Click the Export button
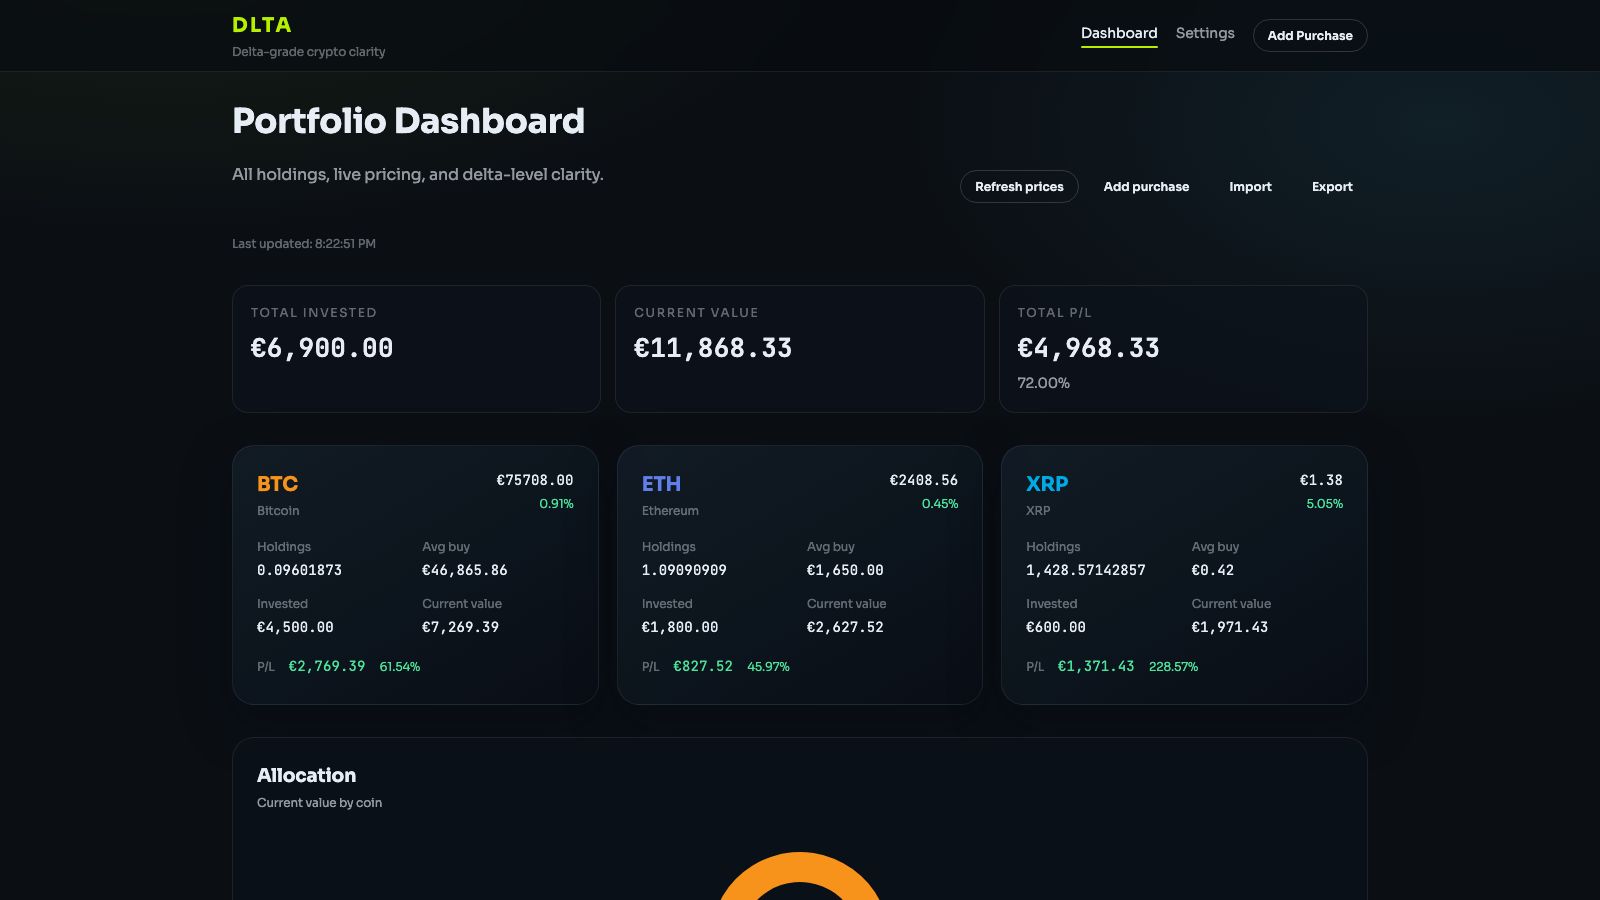This screenshot has width=1600, height=900. click(x=1332, y=187)
